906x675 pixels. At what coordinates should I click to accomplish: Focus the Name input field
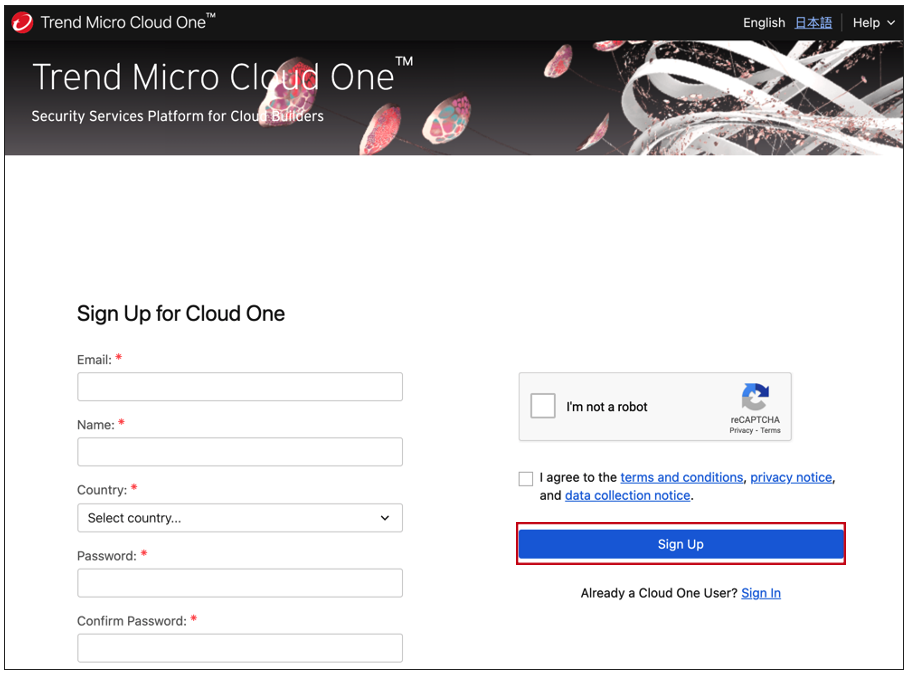[240, 452]
